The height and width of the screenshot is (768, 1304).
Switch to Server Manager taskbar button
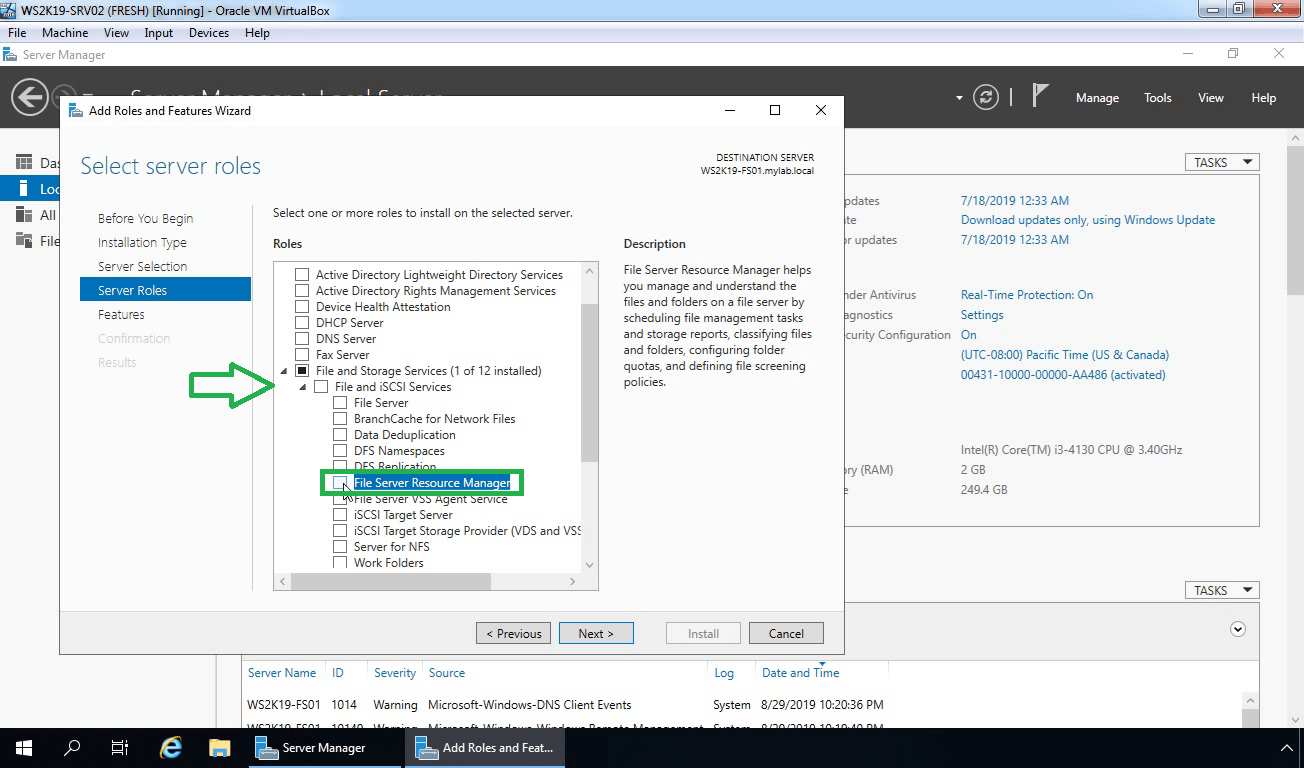(324, 747)
